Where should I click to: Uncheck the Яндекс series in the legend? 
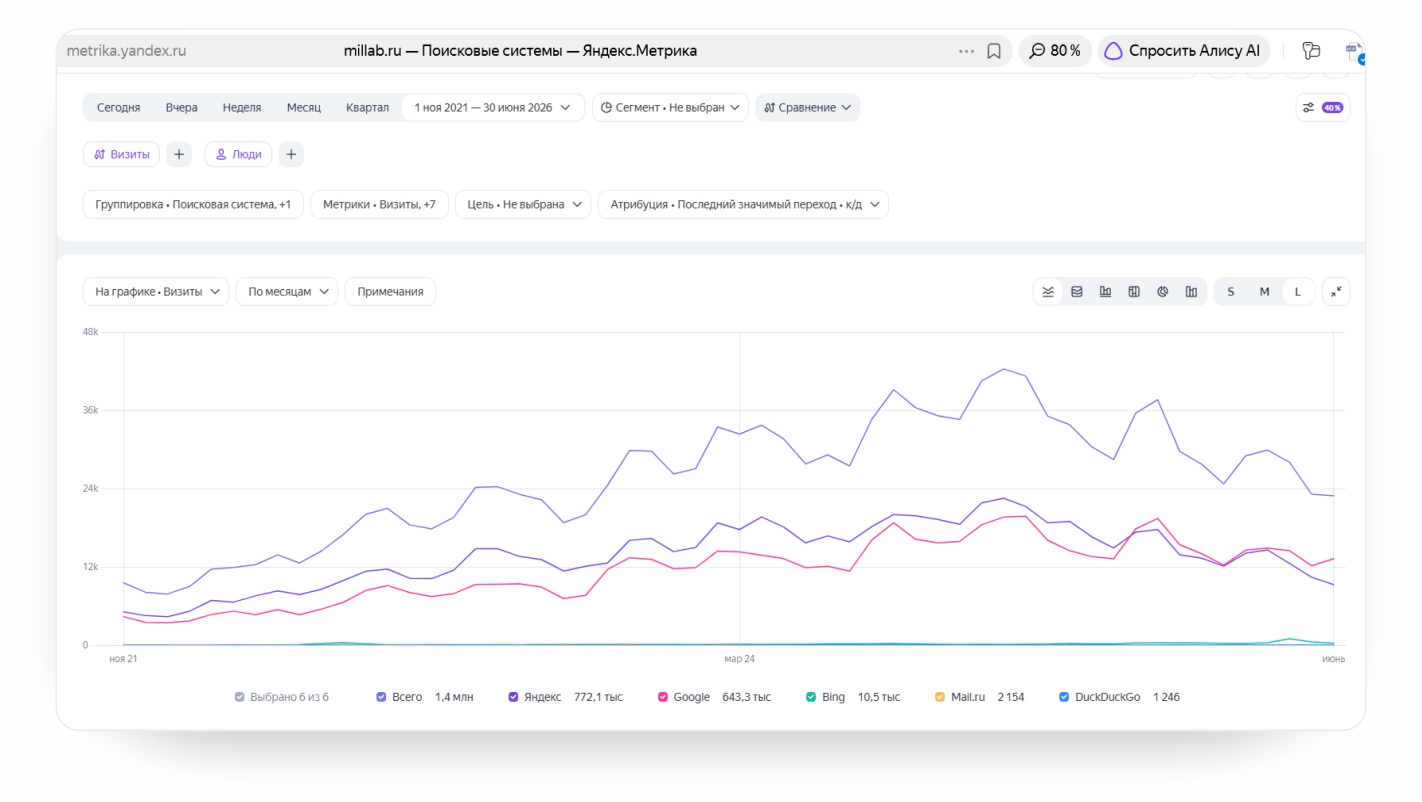[x=514, y=697]
